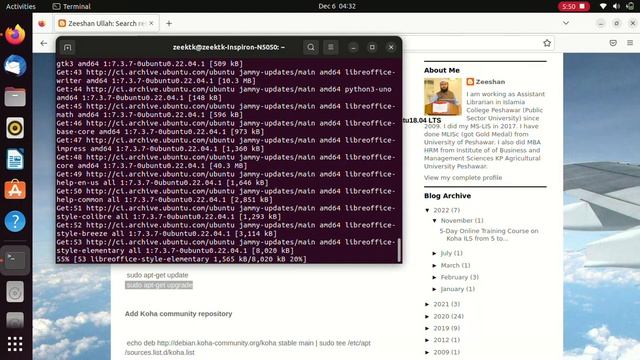
Task: Click the network status icon
Action: pos(603,6)
